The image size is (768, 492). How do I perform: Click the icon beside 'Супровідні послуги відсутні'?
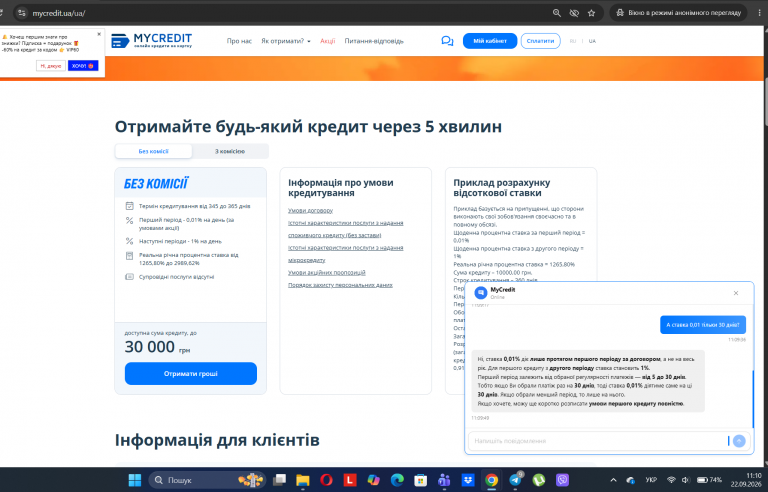click(x=129, y=277)
